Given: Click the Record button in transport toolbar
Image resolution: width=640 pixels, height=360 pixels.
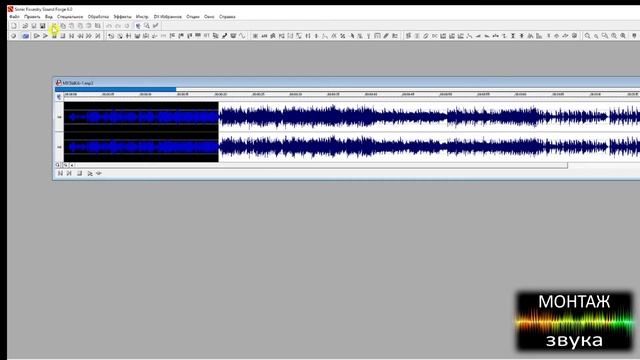Looking at the screenshot, I should (x=13, y=36).
